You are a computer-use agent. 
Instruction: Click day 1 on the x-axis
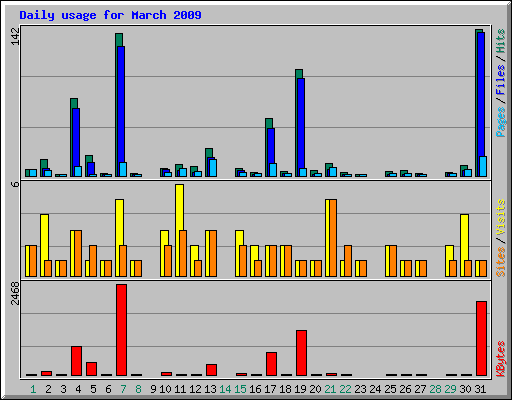(x=33, y=389)
